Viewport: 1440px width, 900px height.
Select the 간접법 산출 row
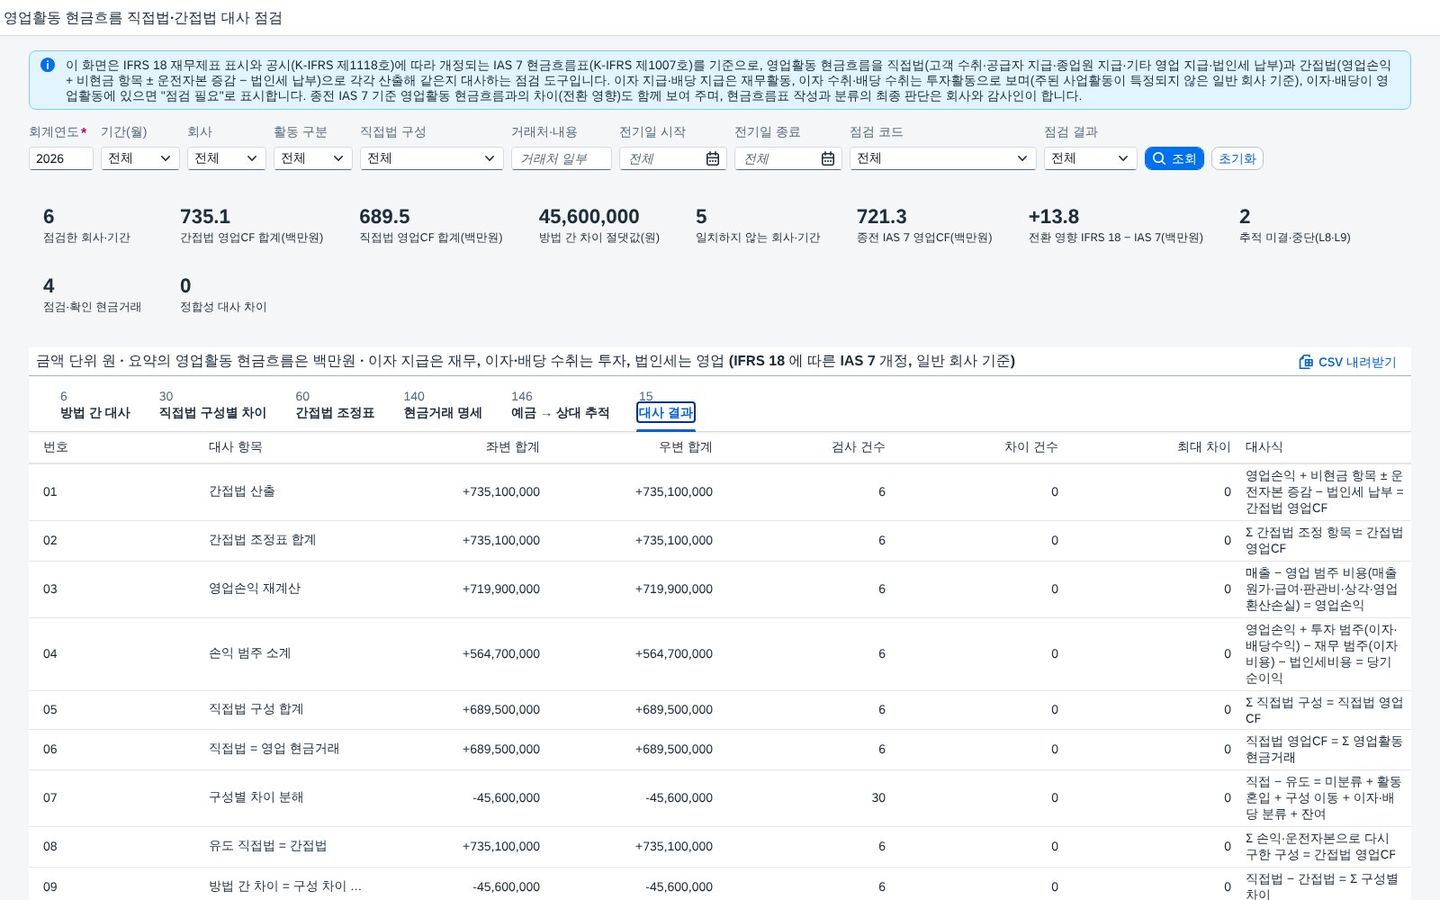tap(720, 492)
